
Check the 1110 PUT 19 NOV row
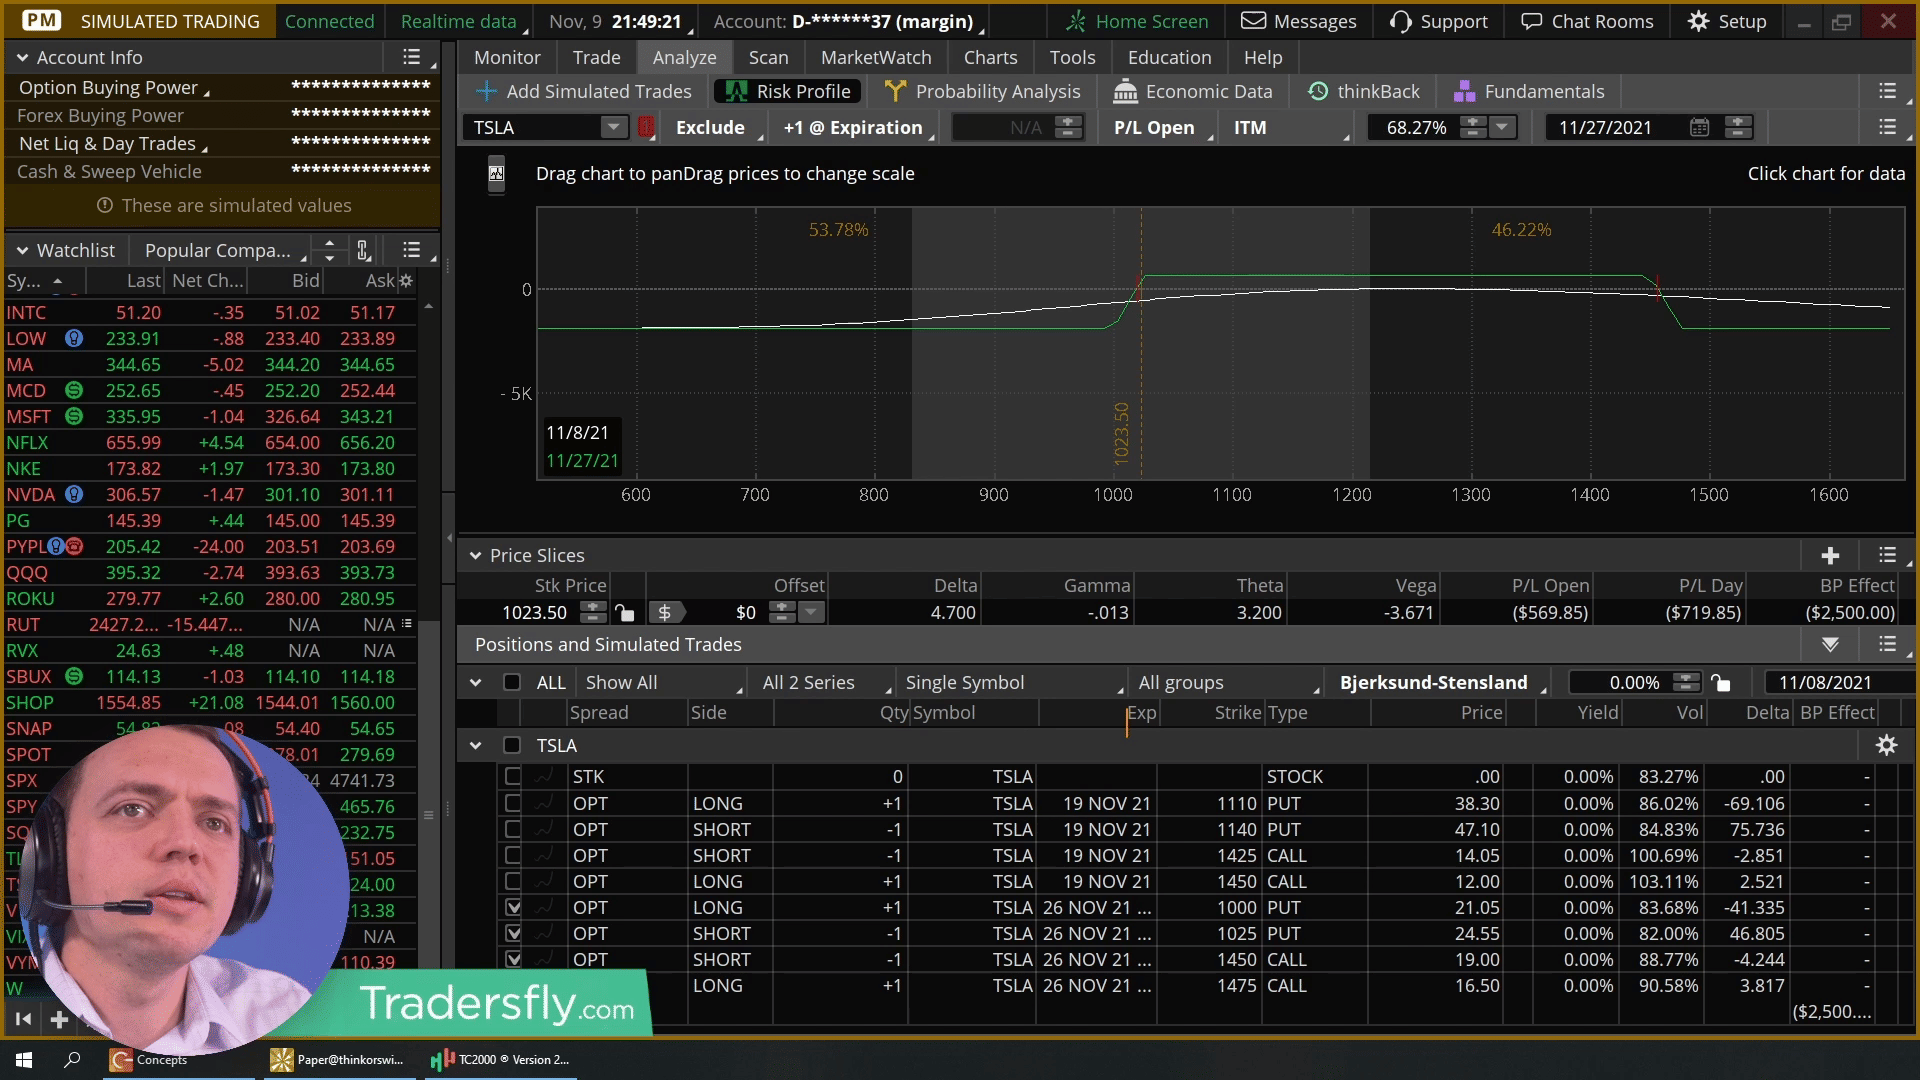pos(513,803)
